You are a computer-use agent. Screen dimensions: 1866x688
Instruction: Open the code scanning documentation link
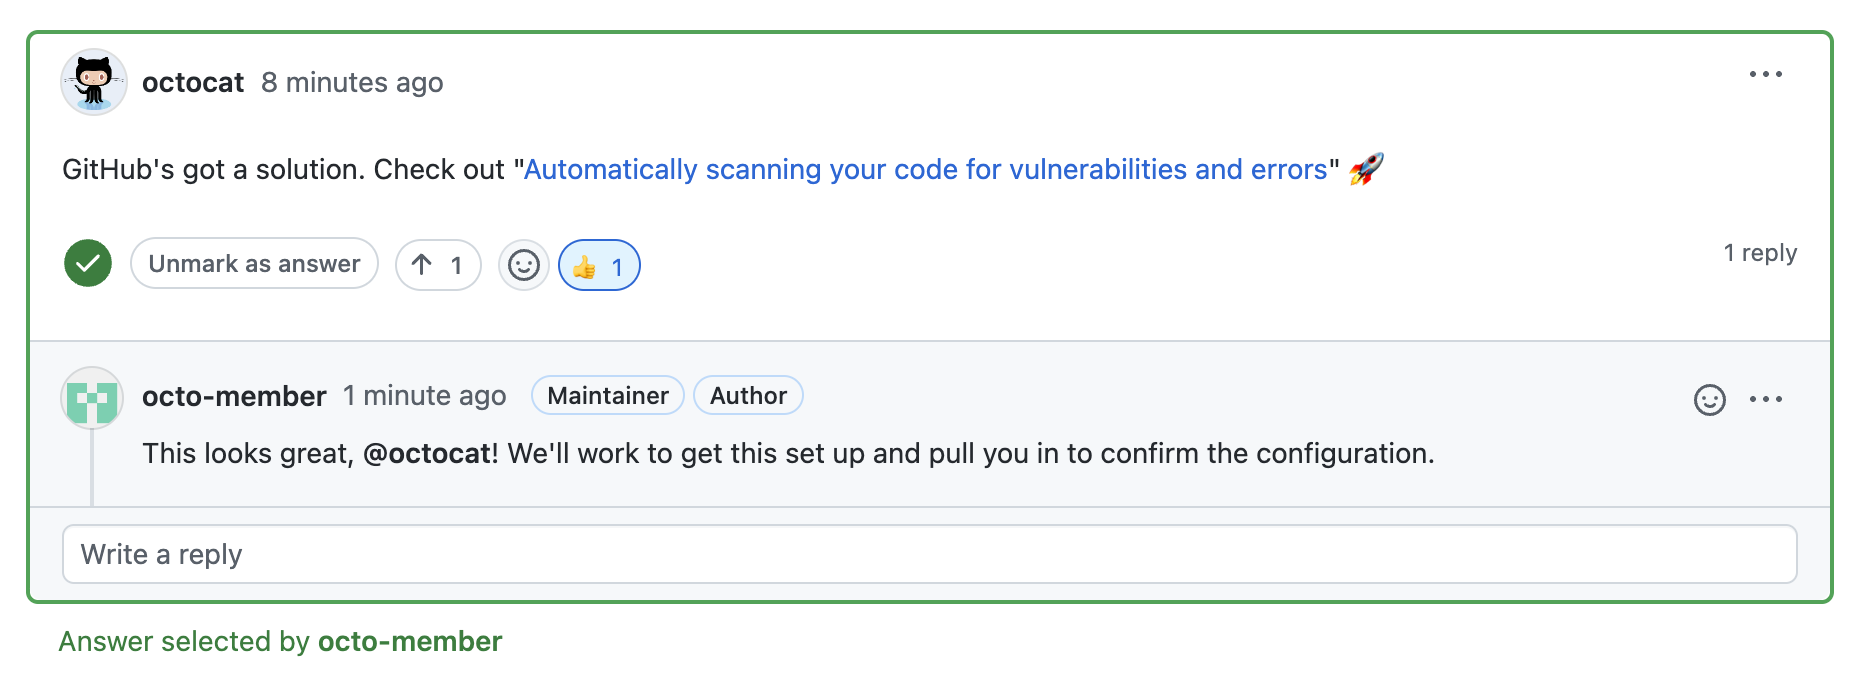925,170
